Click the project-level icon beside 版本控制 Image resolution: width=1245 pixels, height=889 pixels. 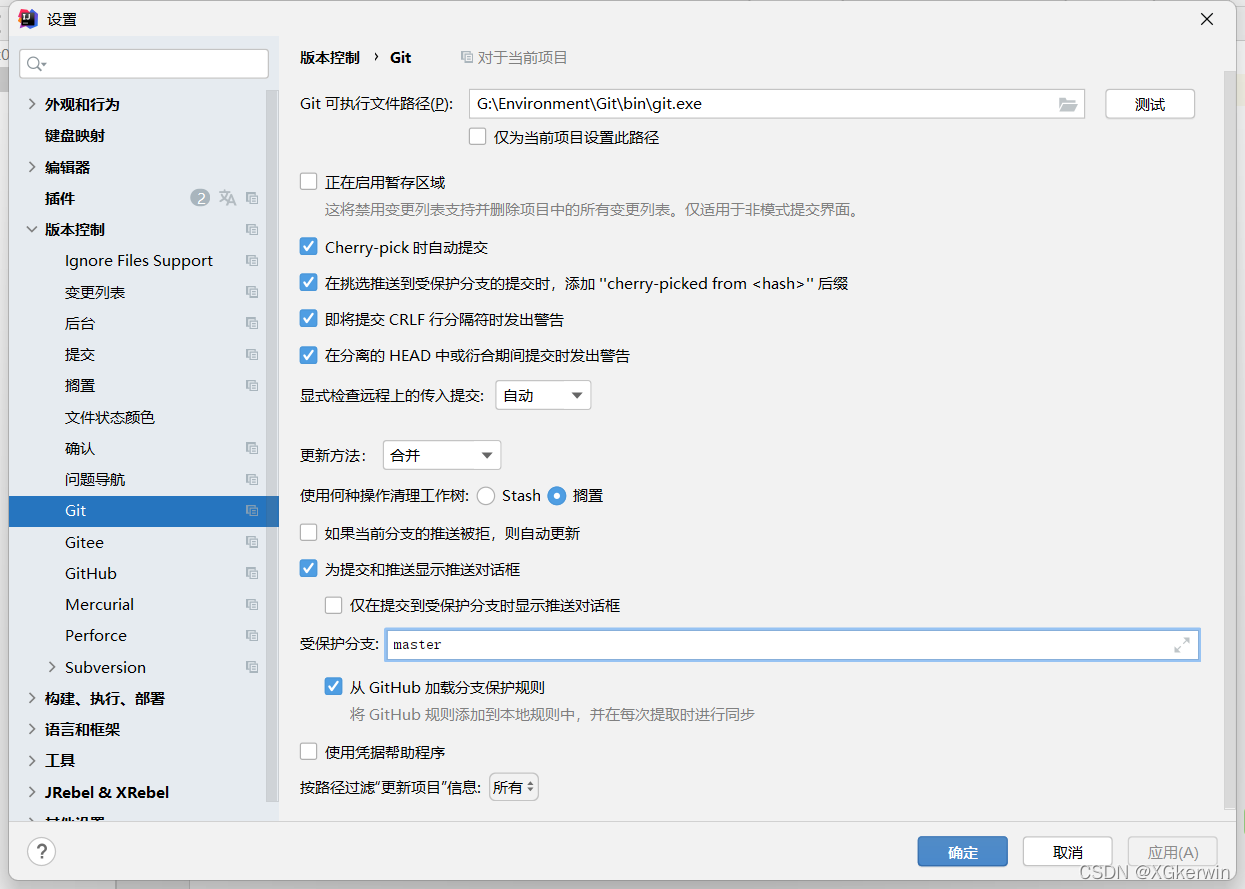252,230
